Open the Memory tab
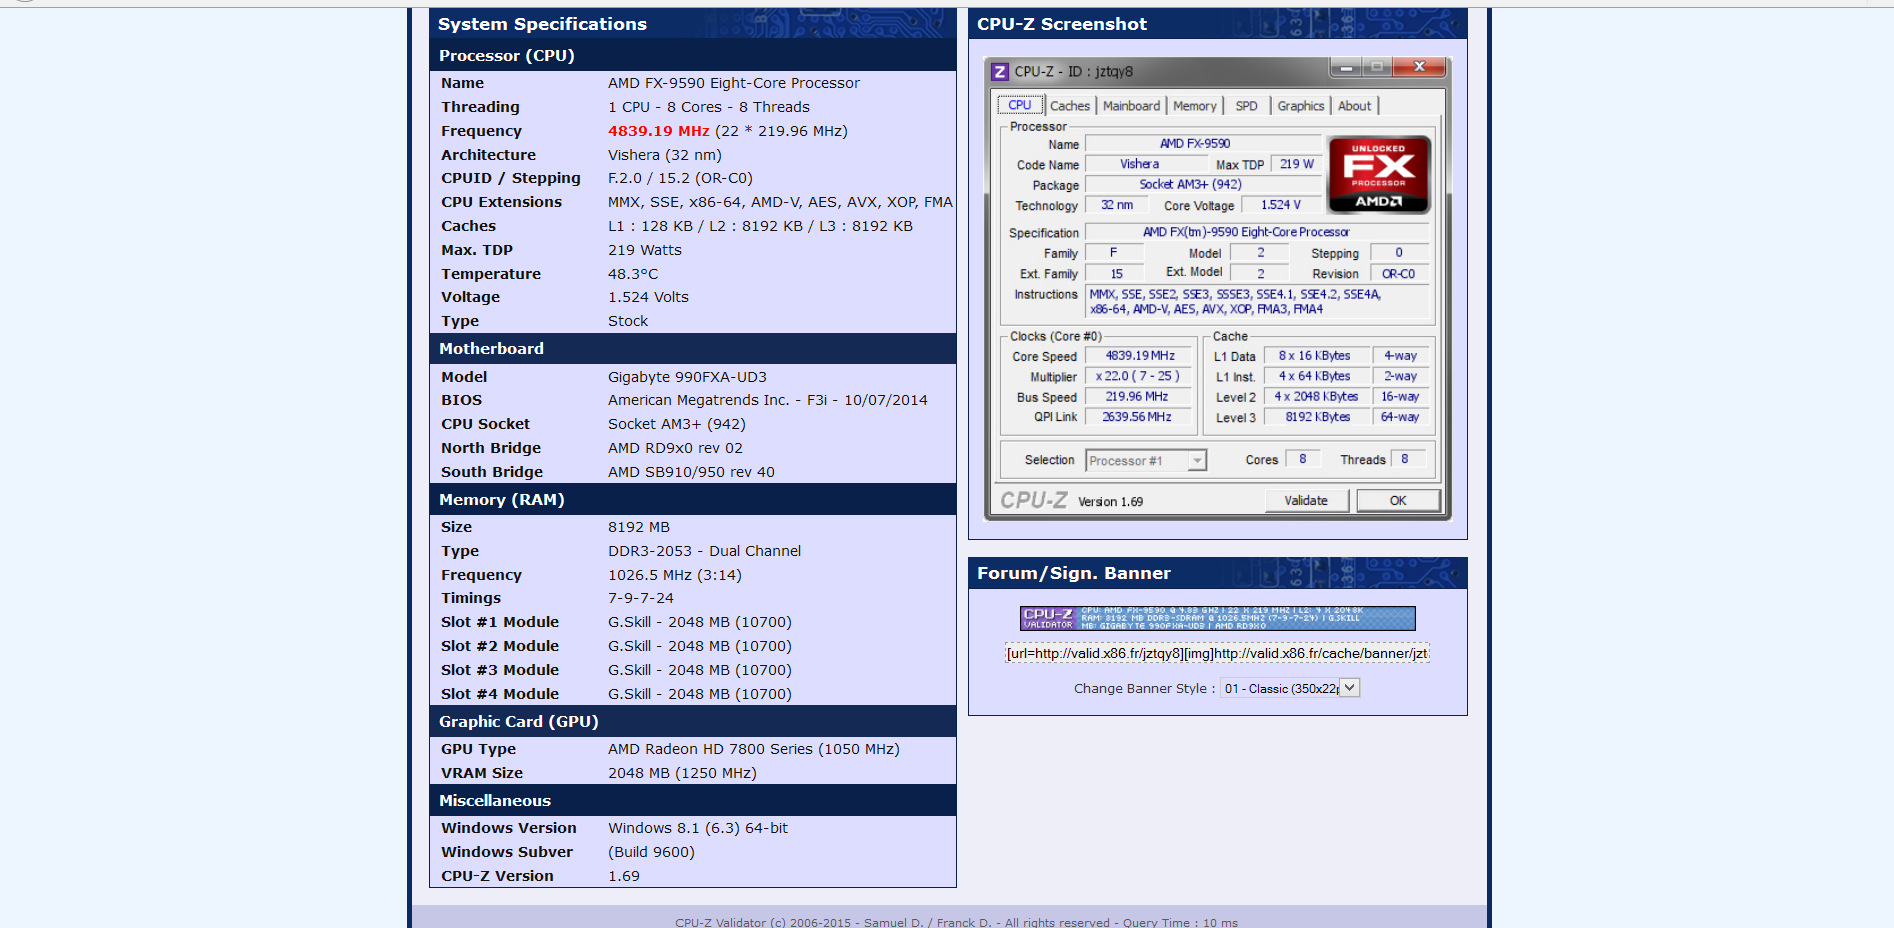 tap(1195, 106)
